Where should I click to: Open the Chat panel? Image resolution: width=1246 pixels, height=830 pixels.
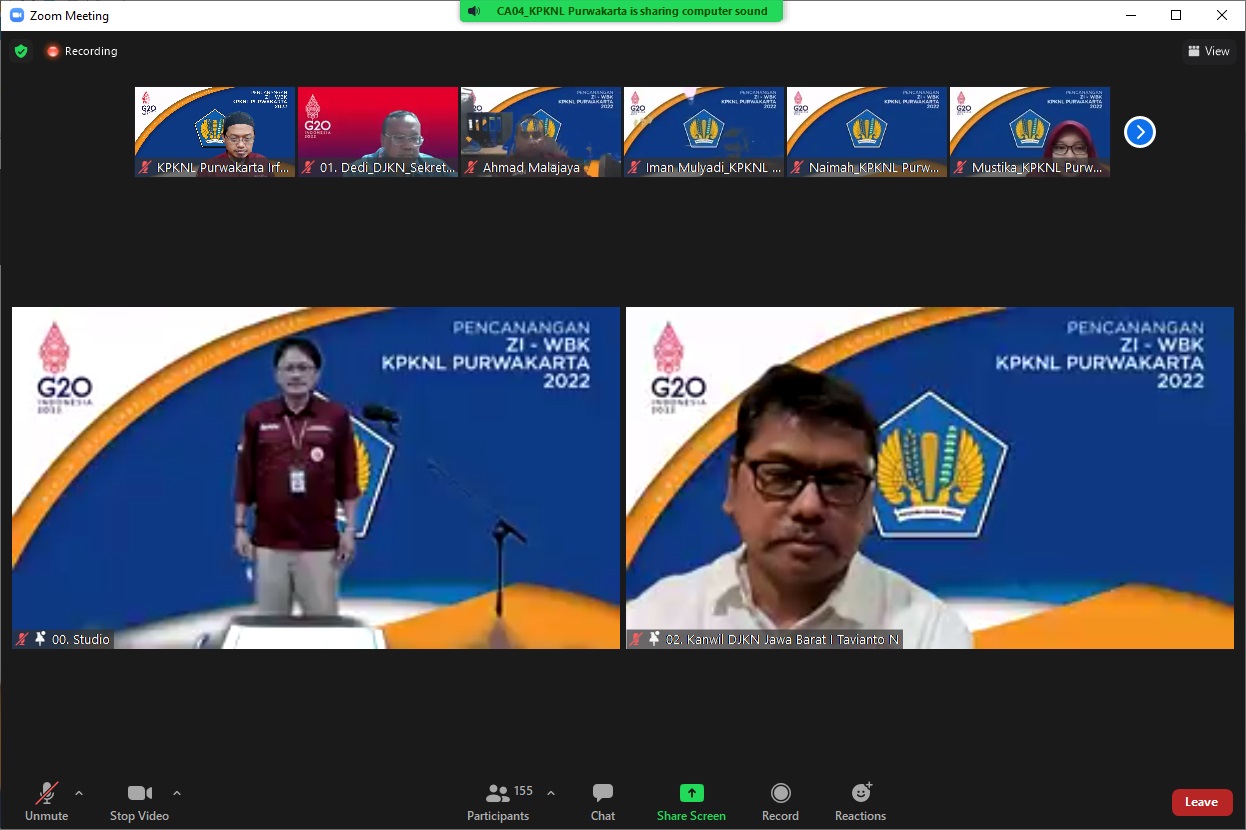pyautogui.click(x=602, y=801)
